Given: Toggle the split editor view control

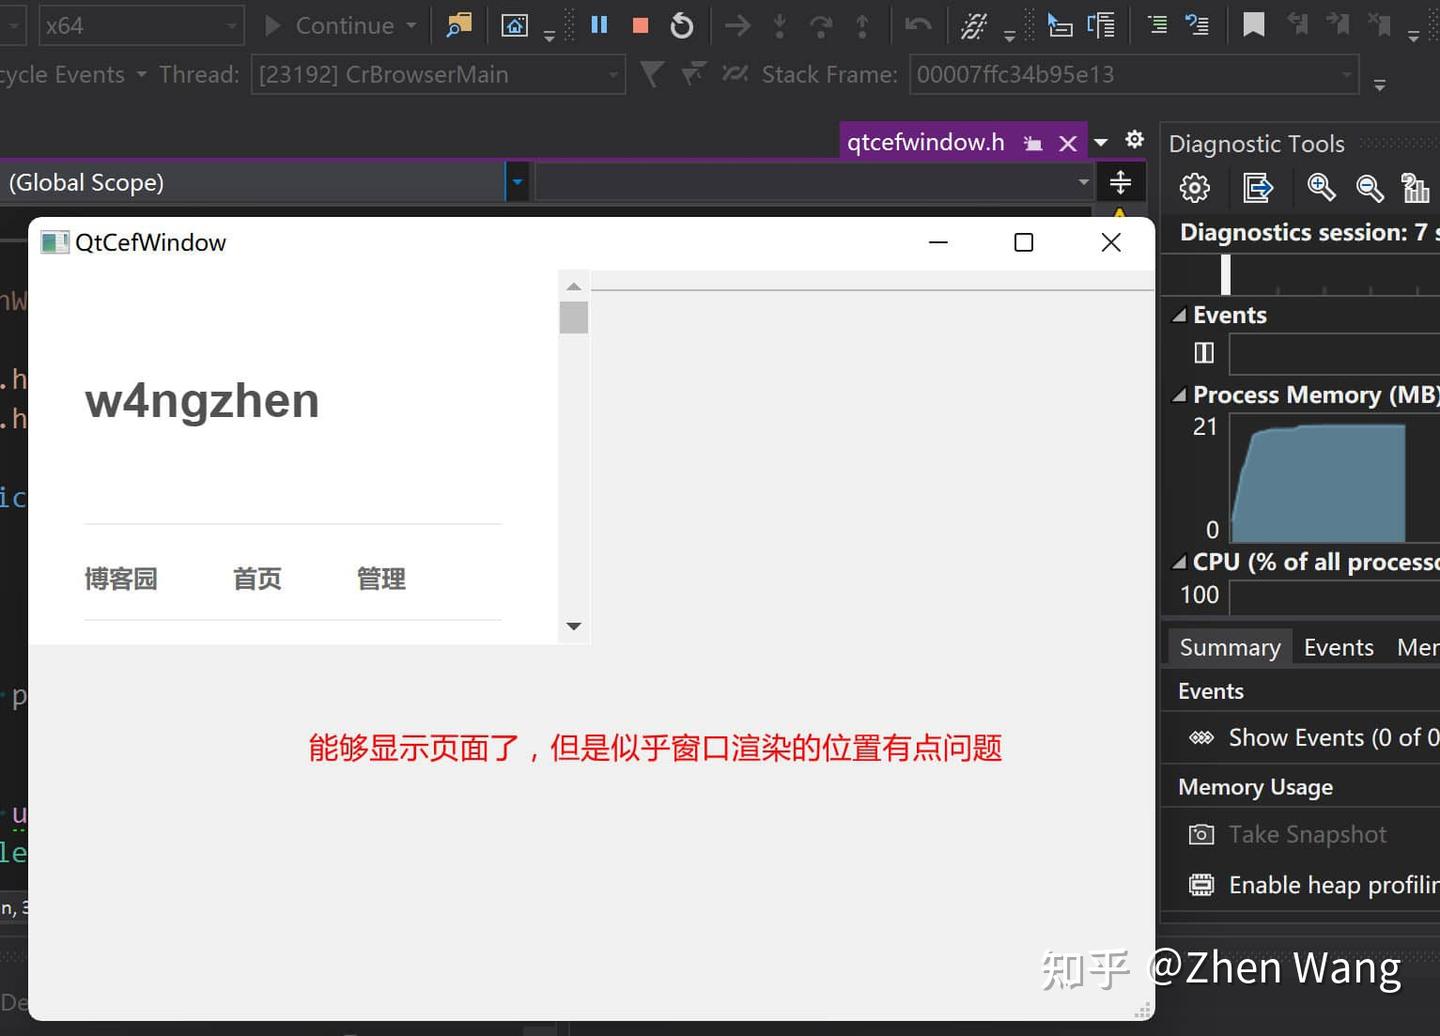Looking at the screenshot, I should [1121, 182].
